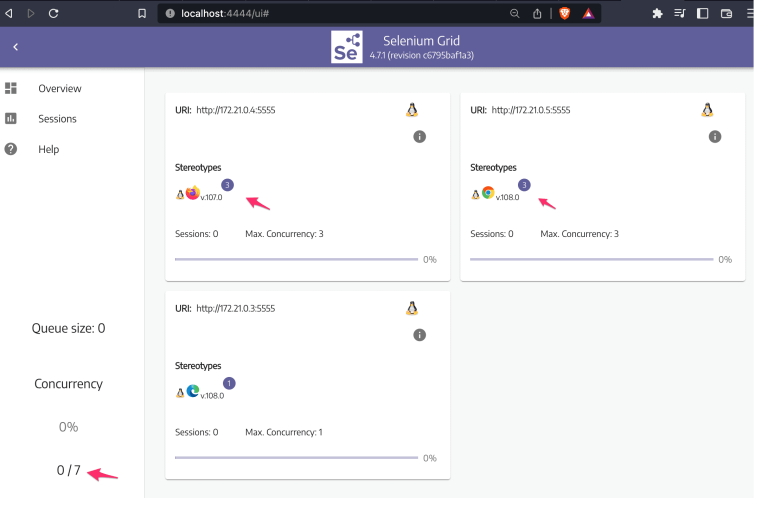Viewport: 768px width, 512px height.
Task: Click the Edge v.108.0 stereotype icon
Action: tap(193, 391)
